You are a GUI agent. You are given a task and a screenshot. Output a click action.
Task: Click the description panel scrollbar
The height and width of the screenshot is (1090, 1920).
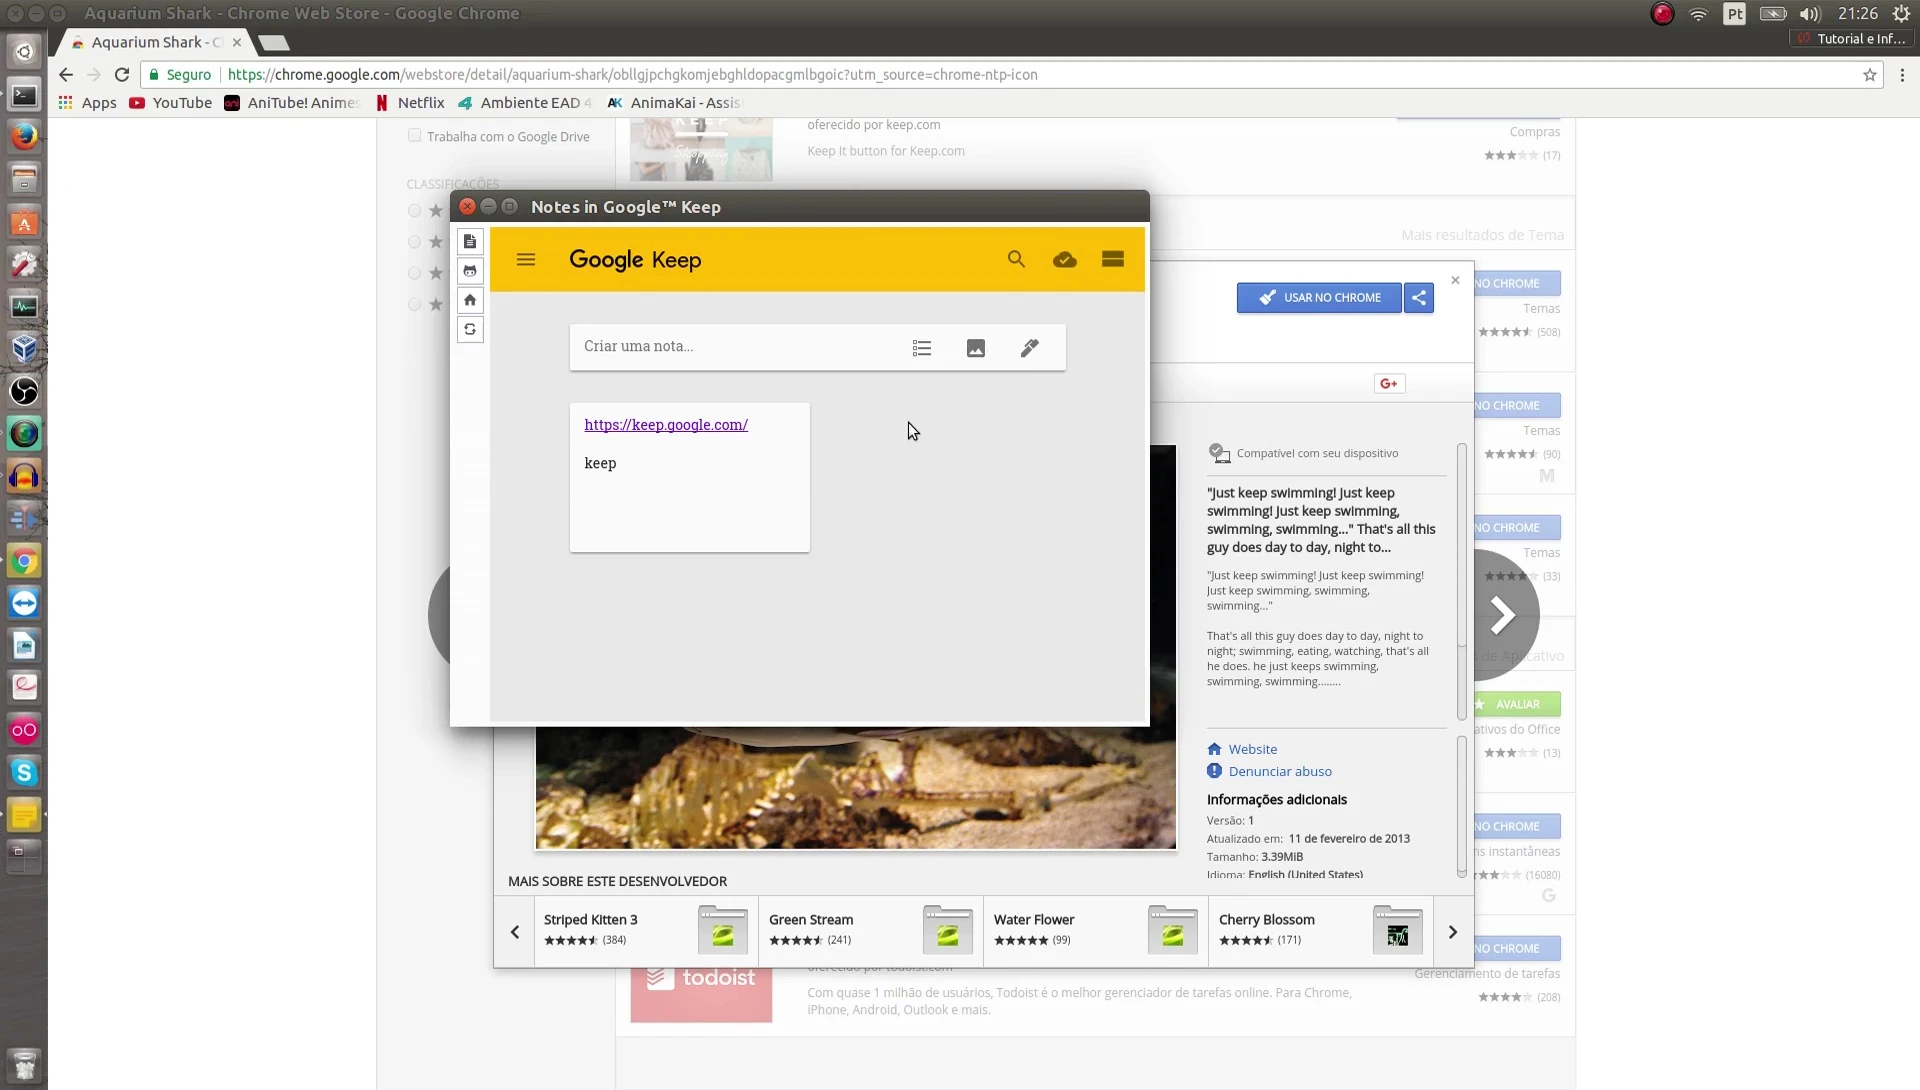(1461, 580)
